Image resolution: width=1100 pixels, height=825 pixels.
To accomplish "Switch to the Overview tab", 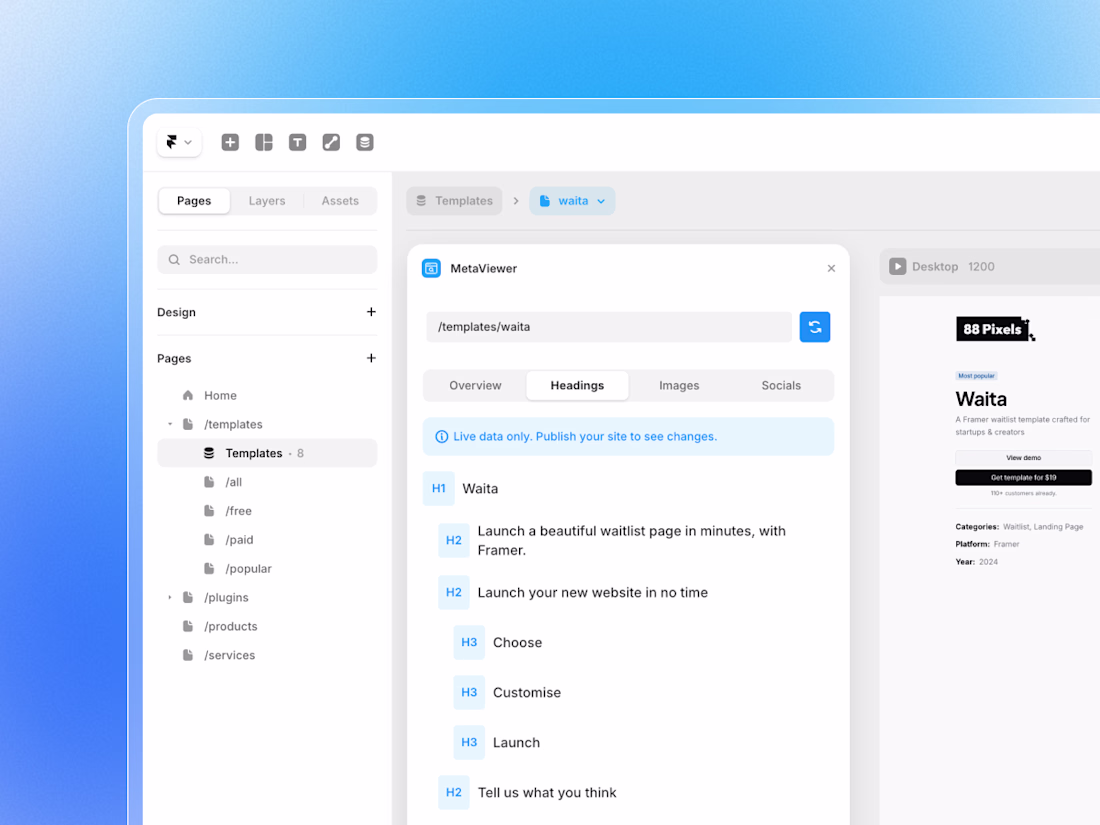I will coord(476,385).
